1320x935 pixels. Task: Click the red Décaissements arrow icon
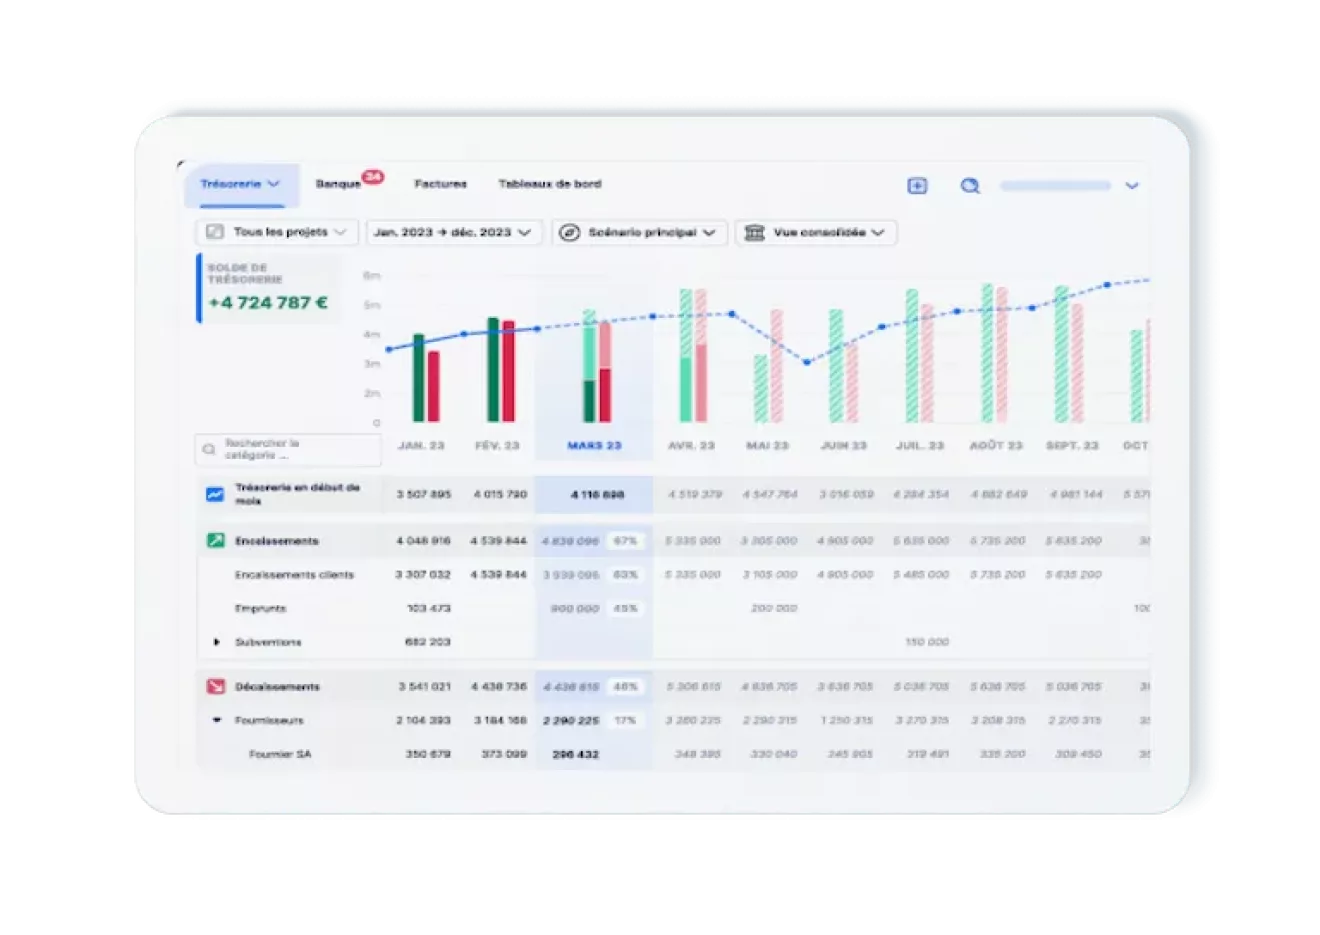point(215,686)
